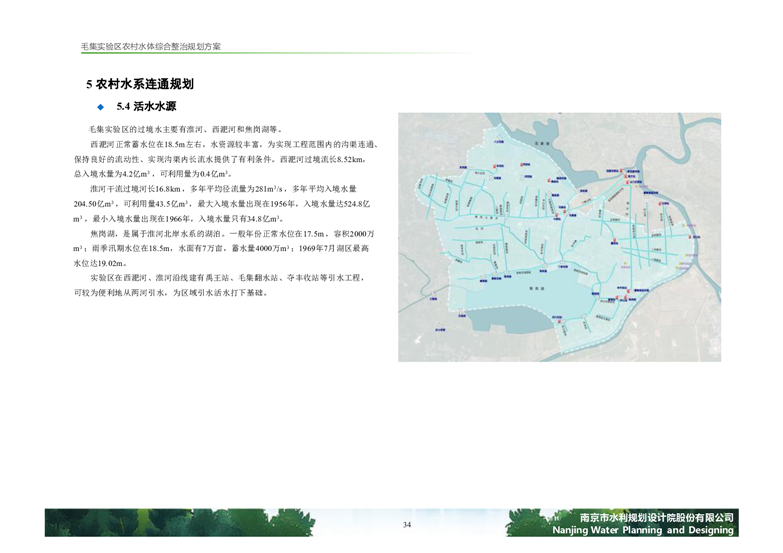
Task: Click the 南京市水利规划设计院股份有限公司 footer text
Action: [657, 517]
